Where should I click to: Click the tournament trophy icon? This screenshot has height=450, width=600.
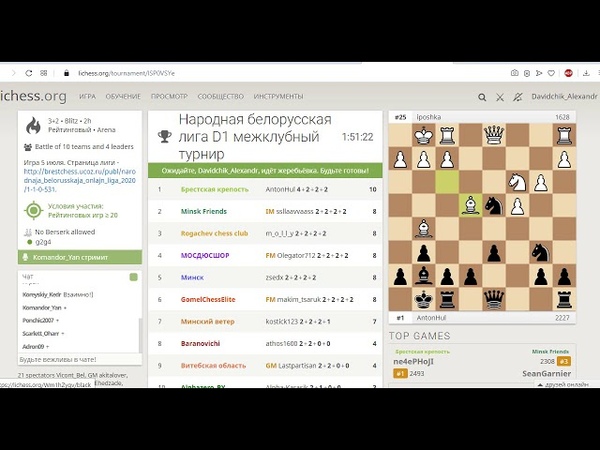(x=165, y=136)
